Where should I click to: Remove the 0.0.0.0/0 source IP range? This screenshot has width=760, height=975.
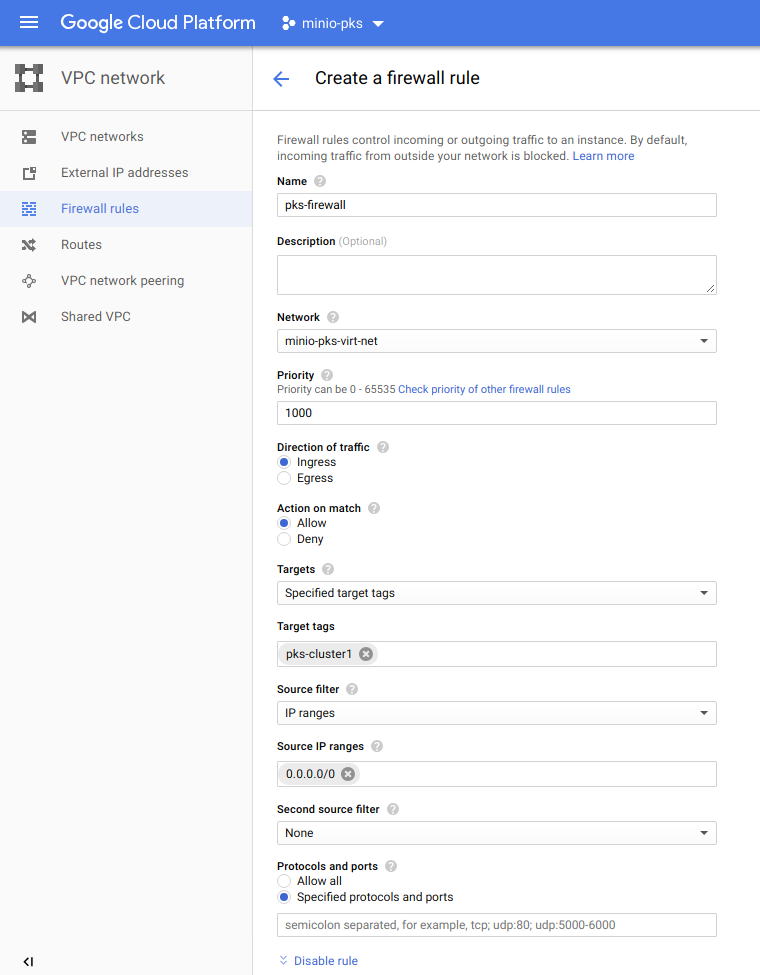[x=347, y=774]
